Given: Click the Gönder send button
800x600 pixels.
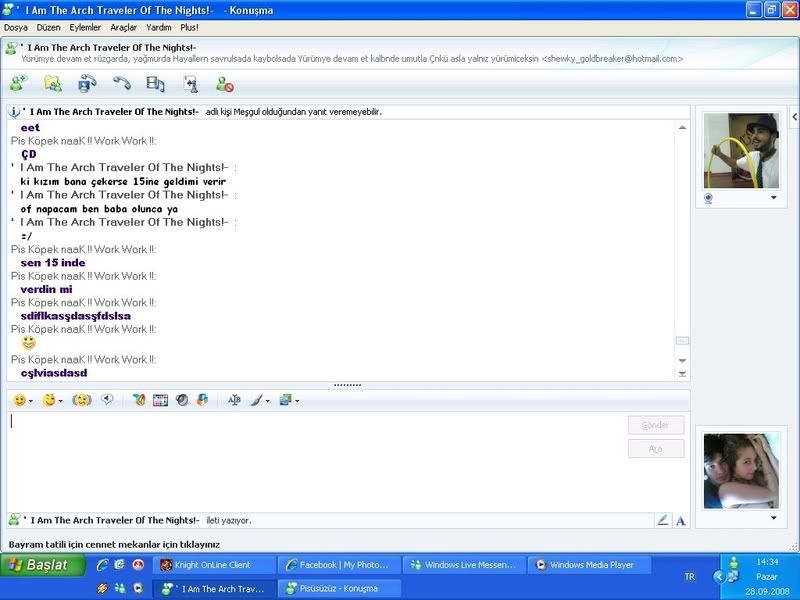Looking at the screenshot, I should tap(656, 425).
